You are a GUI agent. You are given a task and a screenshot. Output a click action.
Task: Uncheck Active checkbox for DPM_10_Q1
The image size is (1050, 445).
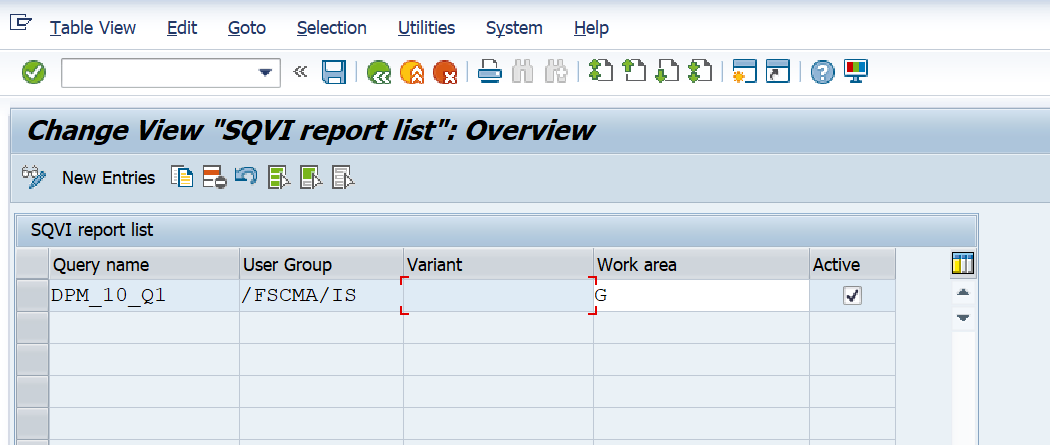[852, 295]
